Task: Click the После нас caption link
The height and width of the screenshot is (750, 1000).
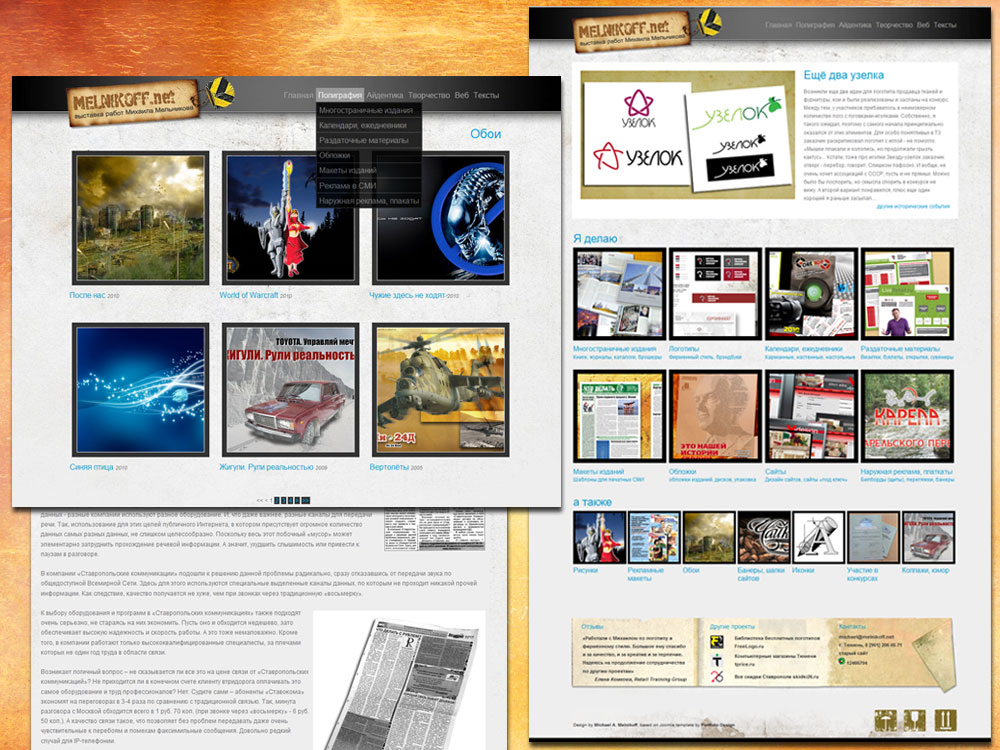Action: pos(87,295)
